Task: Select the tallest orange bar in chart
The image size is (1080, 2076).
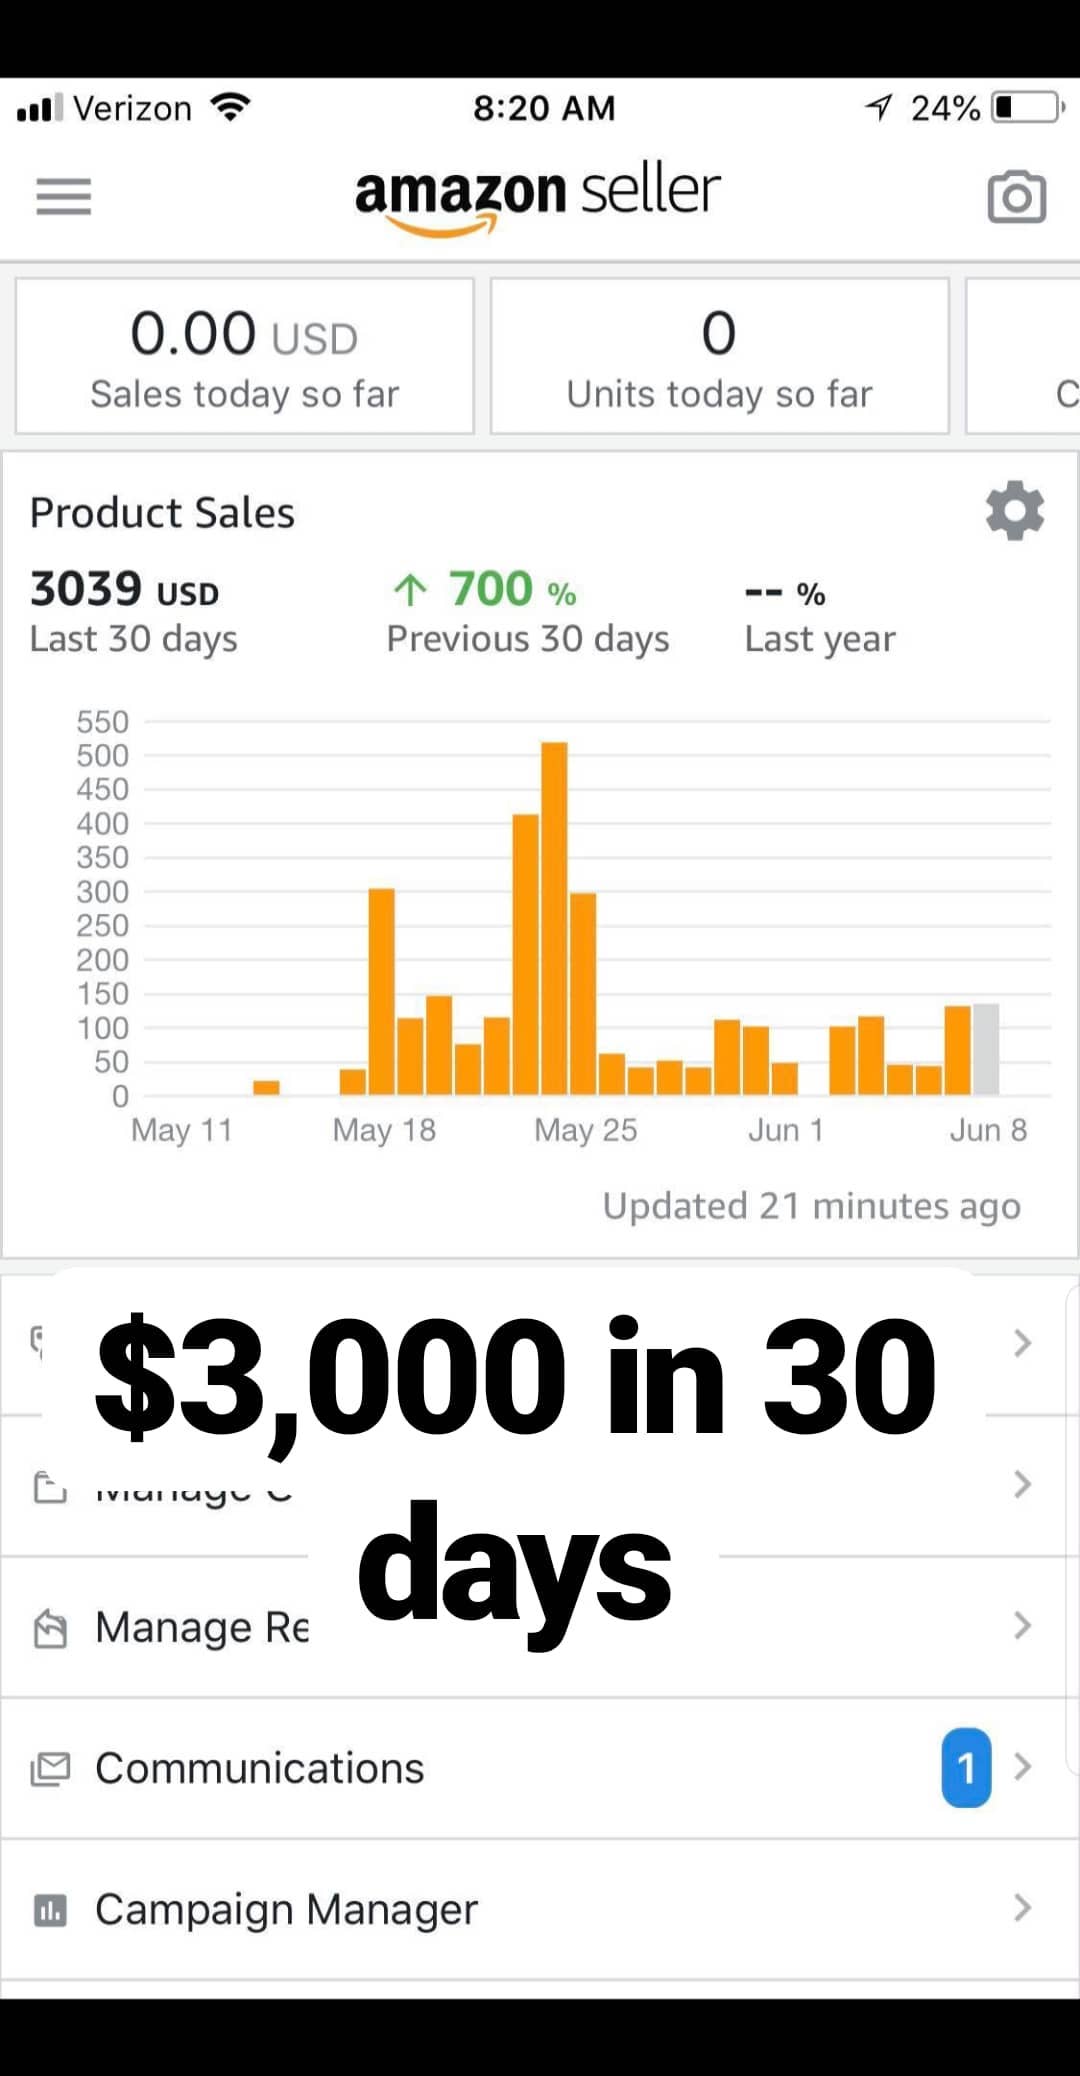Action: (x=554, y=918)
